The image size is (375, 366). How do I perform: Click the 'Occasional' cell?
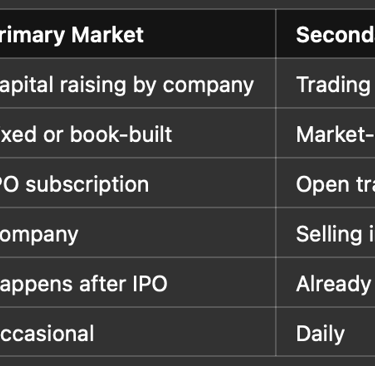click(138, 331)
